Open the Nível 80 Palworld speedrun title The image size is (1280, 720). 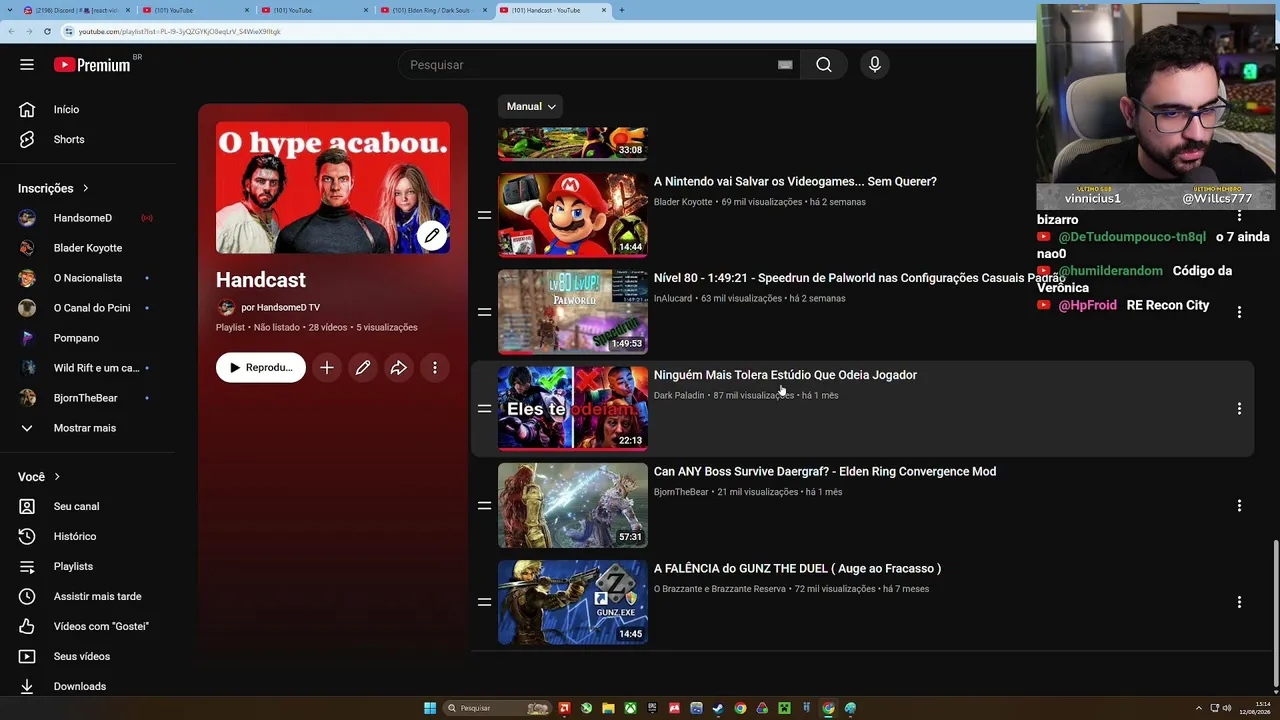pos(859,278)
